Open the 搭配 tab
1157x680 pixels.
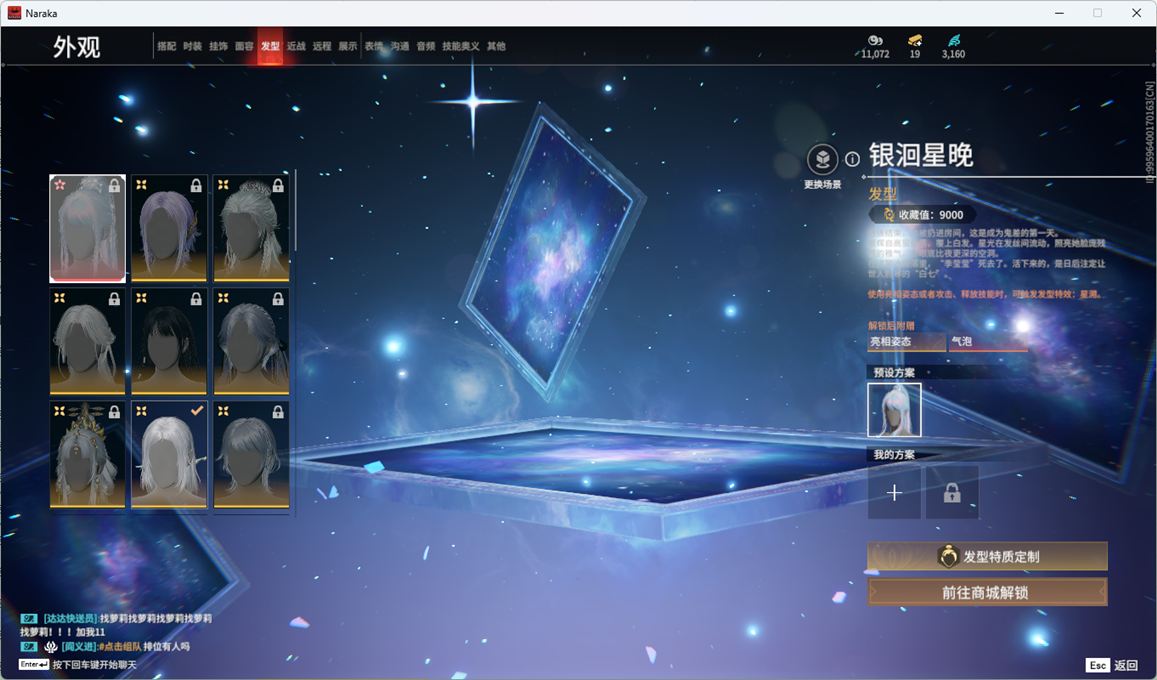pyautogui.click(x=166, y=46)
